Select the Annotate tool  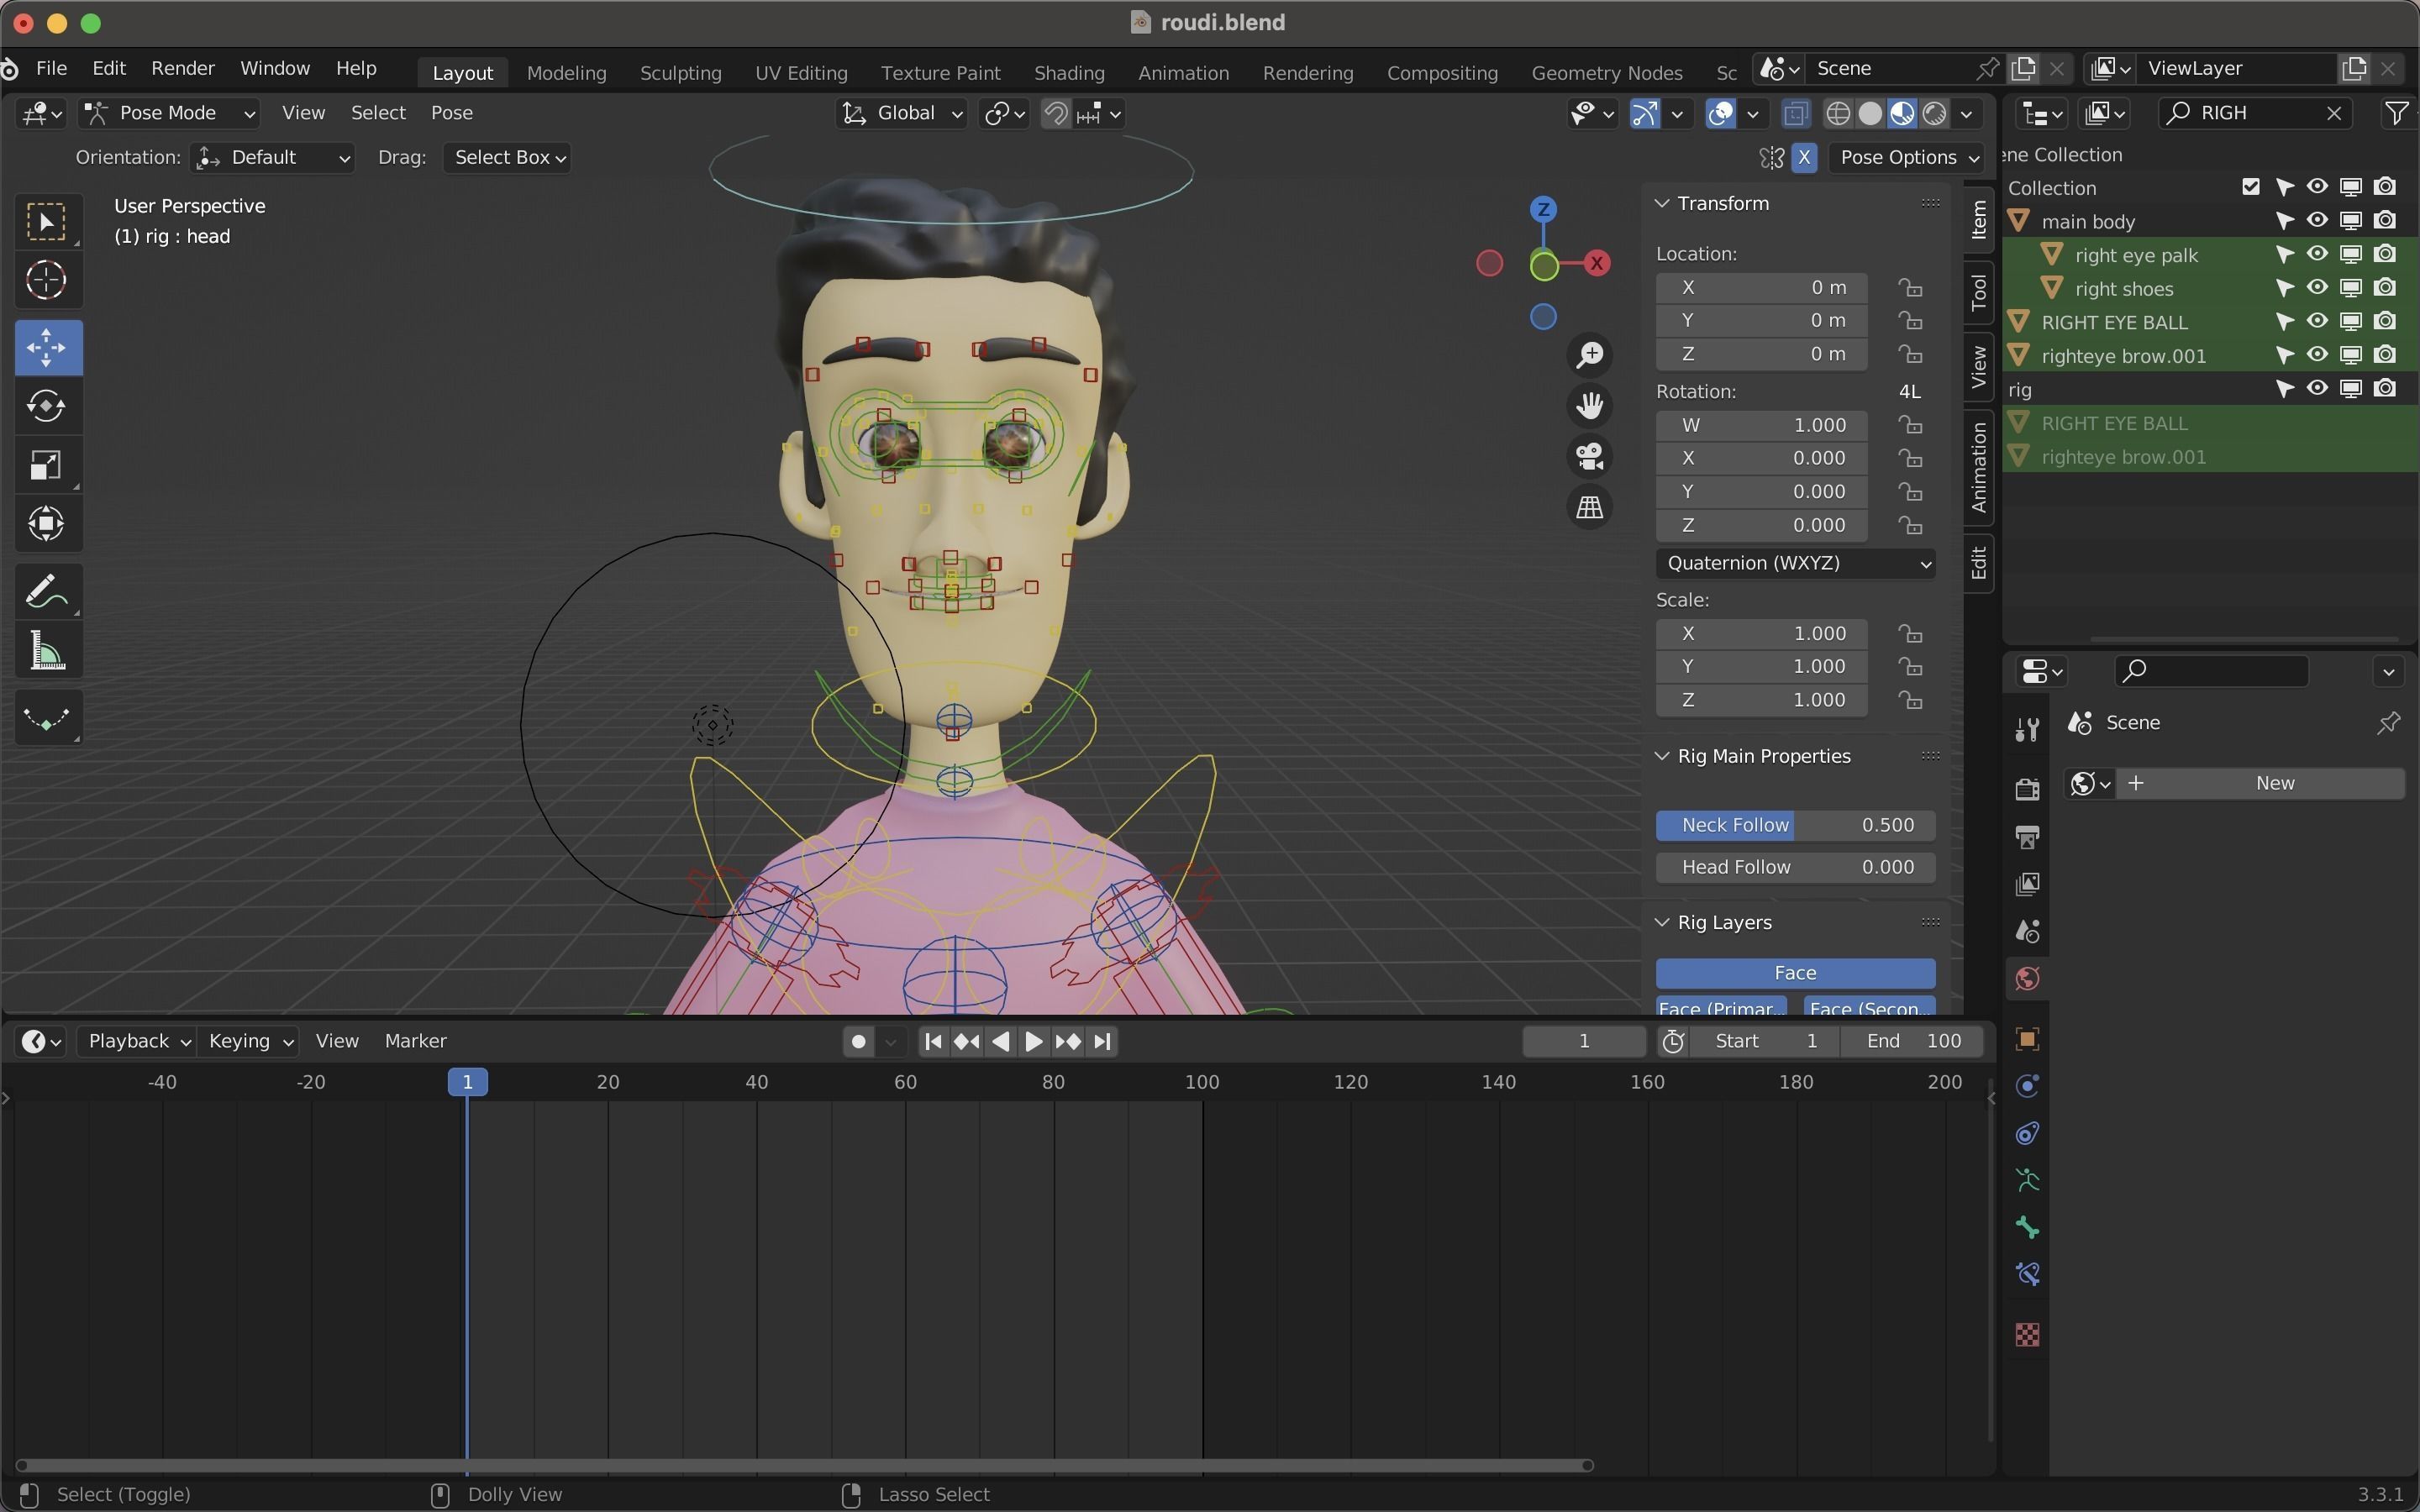click(x=47, y=591)
